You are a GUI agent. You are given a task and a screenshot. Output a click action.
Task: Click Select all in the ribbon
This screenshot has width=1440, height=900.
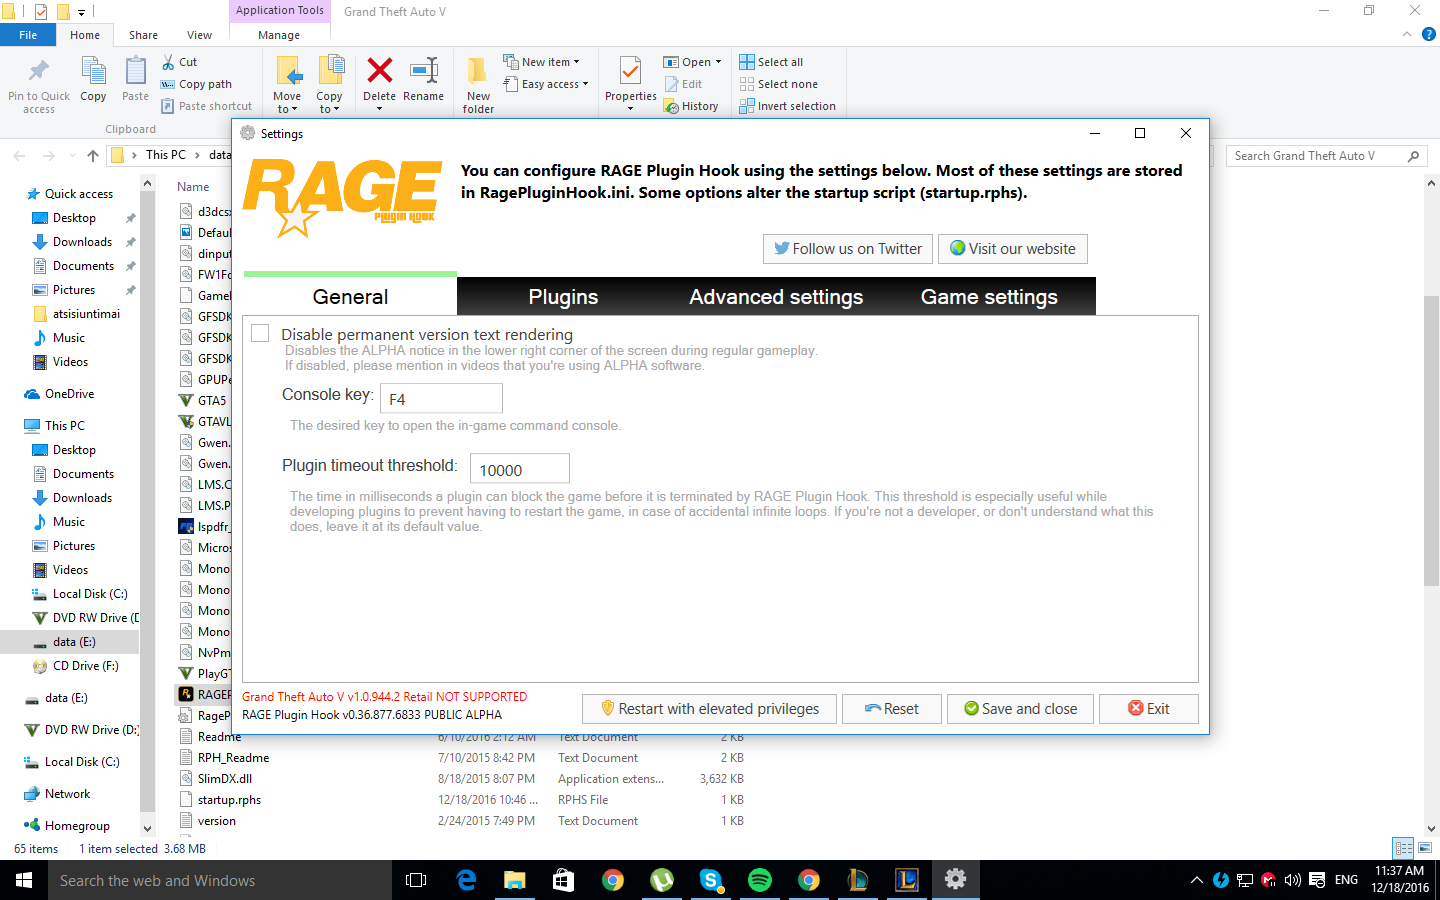[771, 62]
